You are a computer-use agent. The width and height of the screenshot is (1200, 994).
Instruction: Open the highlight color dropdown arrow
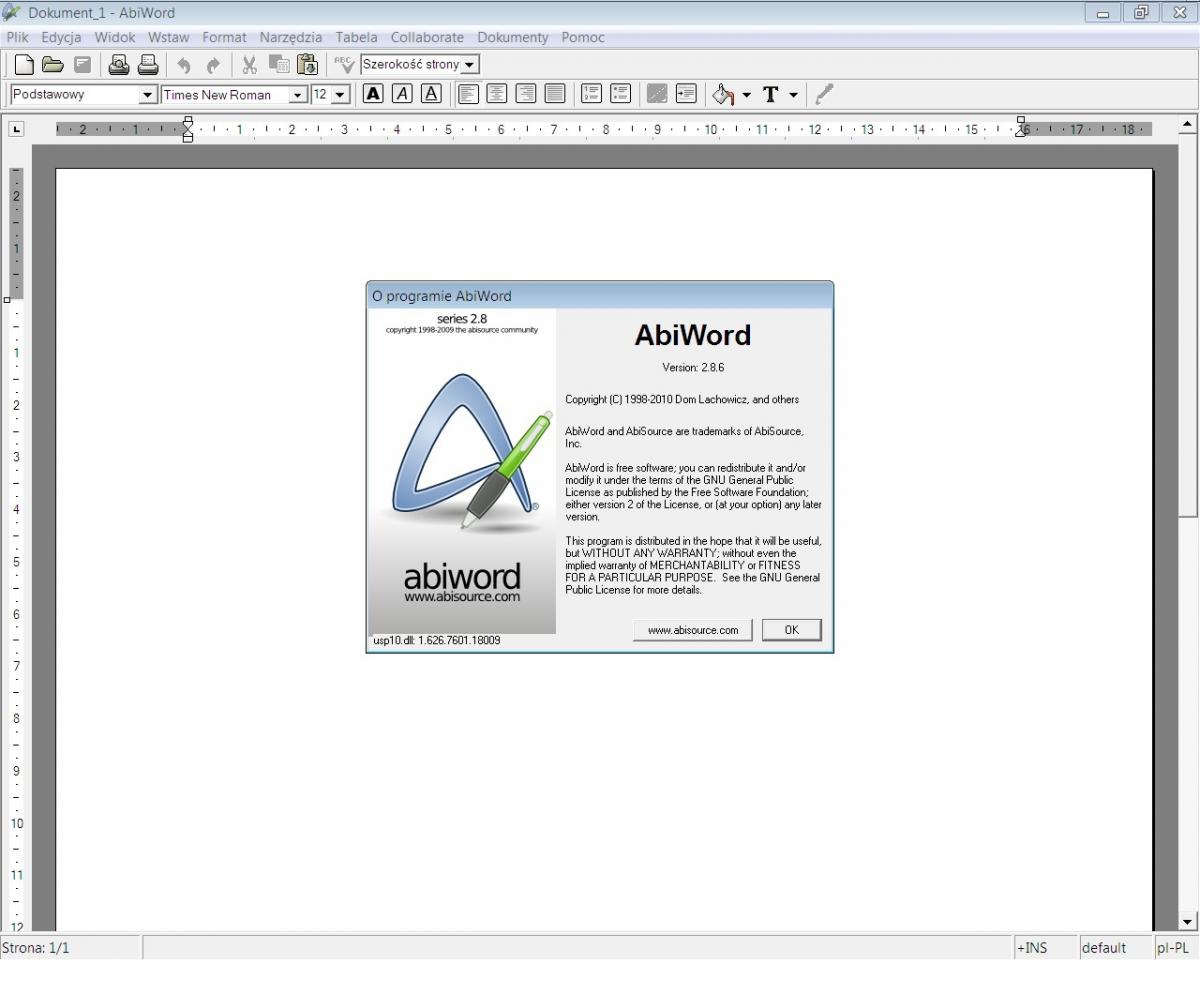tap(746, 95)
